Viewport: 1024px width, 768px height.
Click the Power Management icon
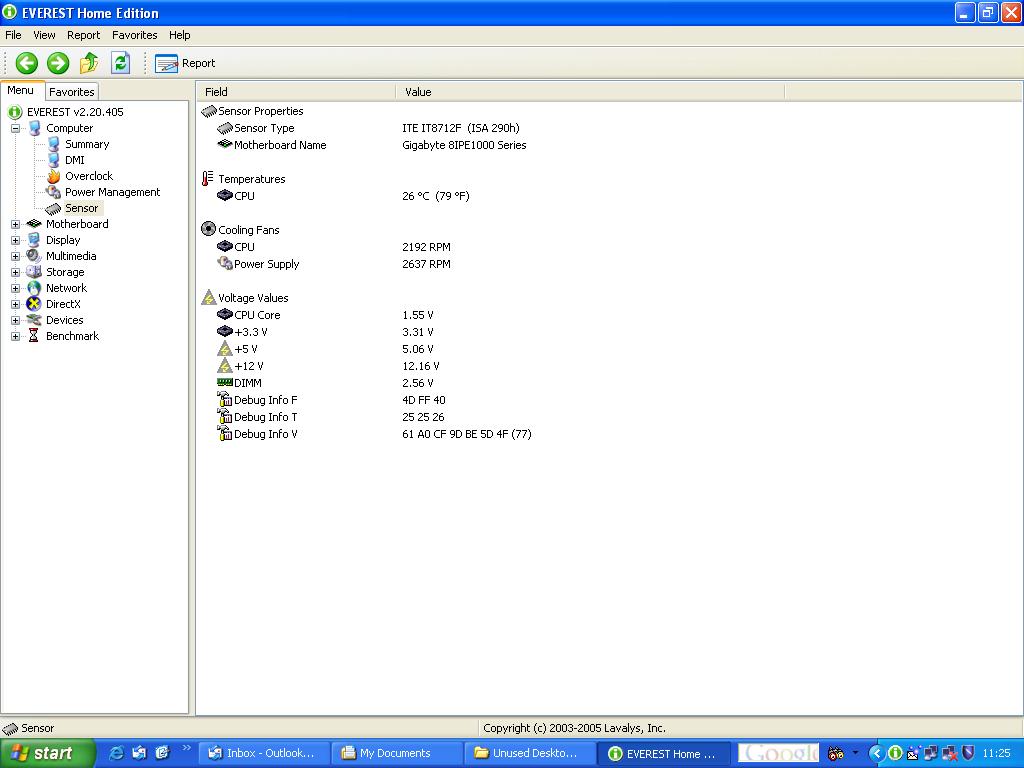[54, 192]
